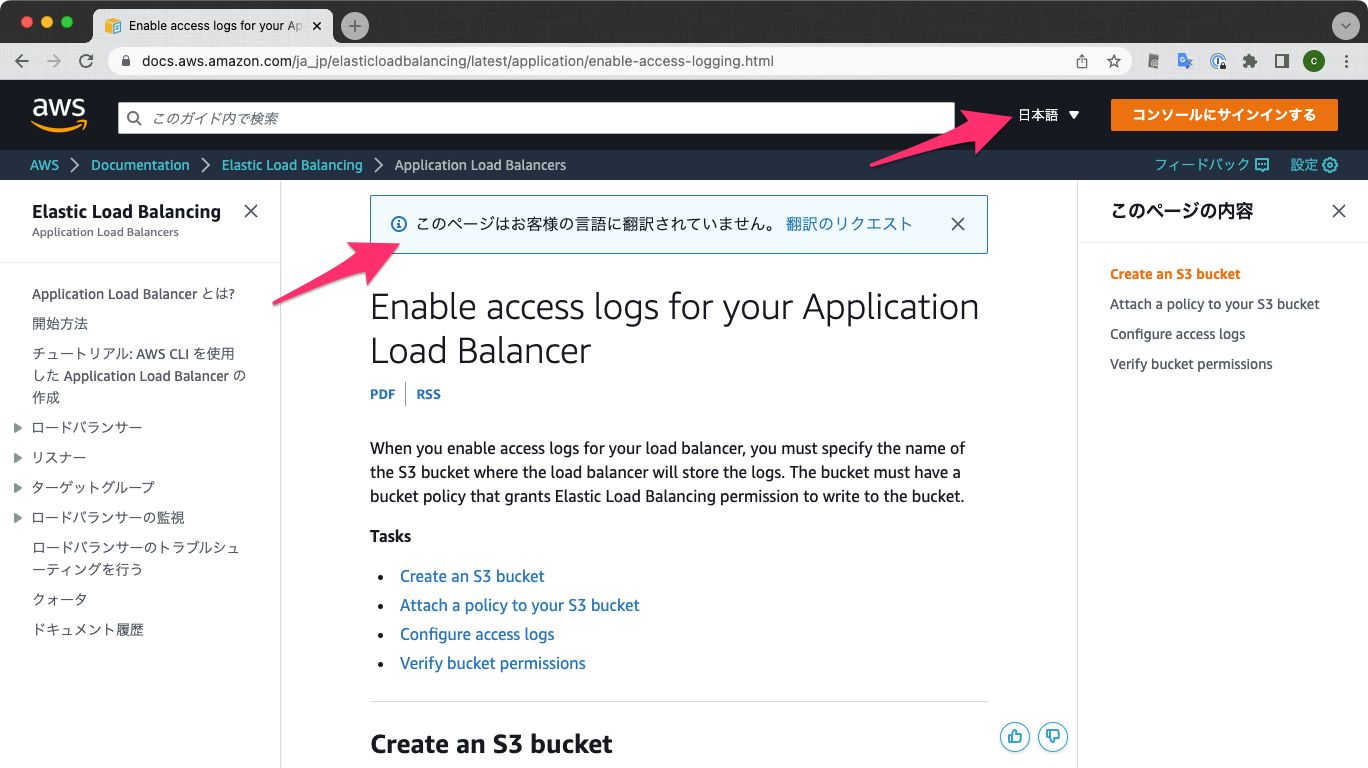Open Elastic Load Balancing breadcrumb link
1368x768 pixels.
pyautogui.click(x=292, y=165)
